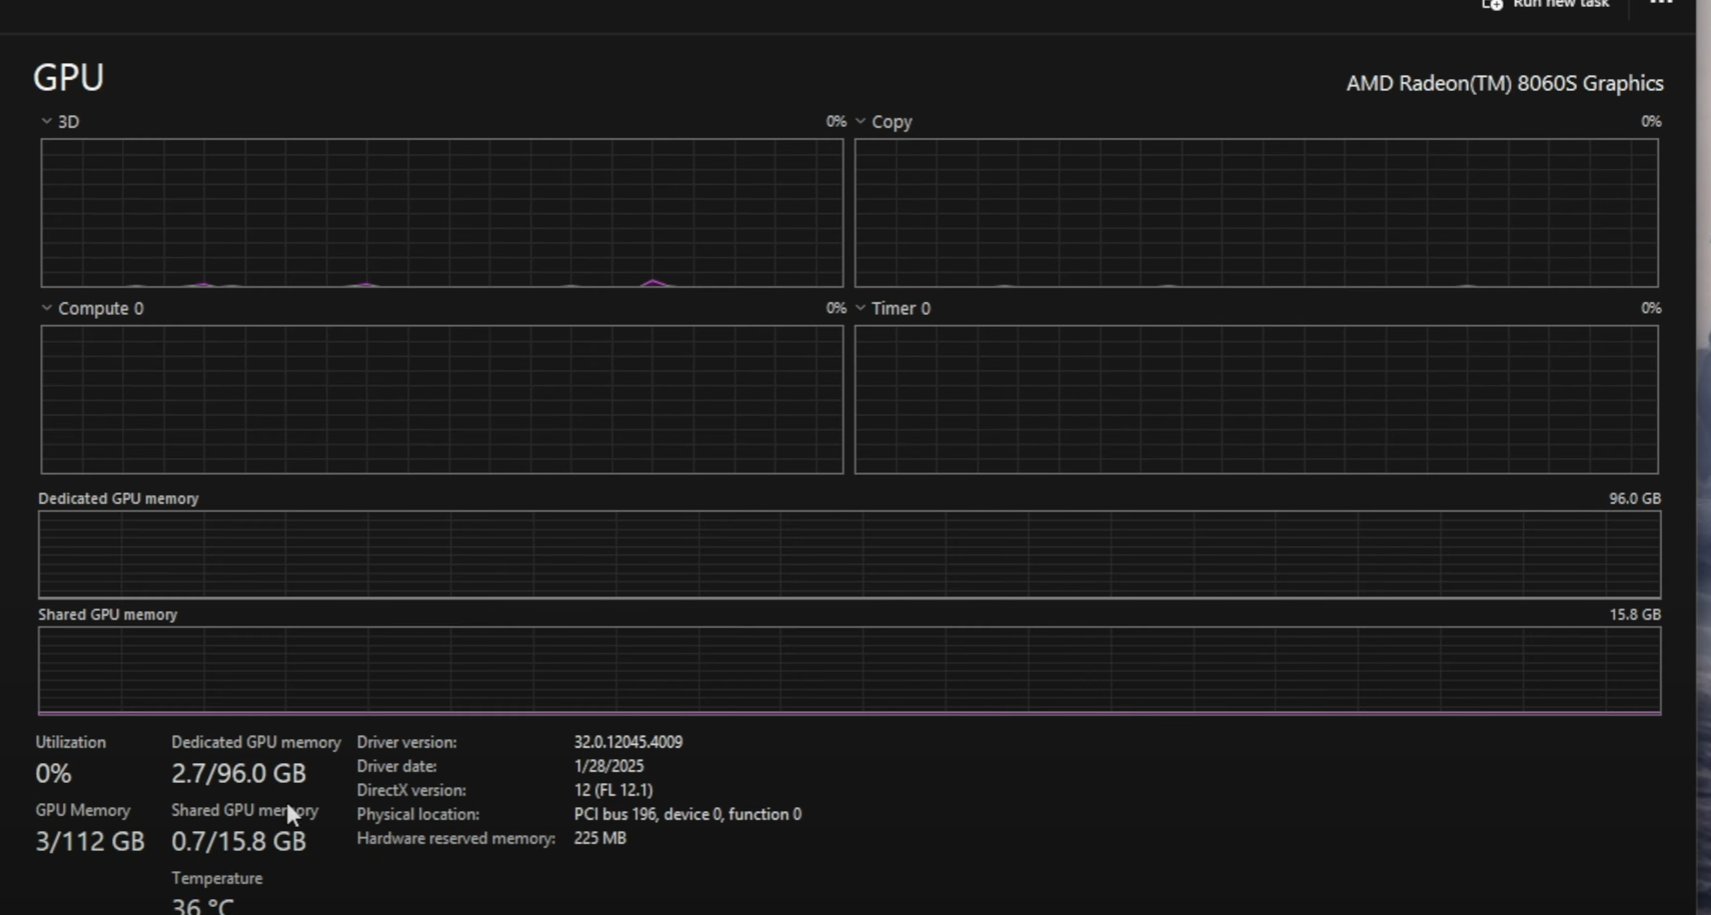Viewport: 1711px width, 915px height.
Task: Click the 15.8 GB shared memory maximum label
Action: (1635, 614)
